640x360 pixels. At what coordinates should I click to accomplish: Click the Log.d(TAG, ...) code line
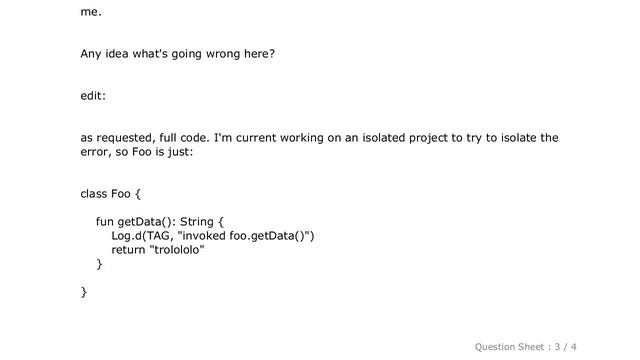(213, 236)
